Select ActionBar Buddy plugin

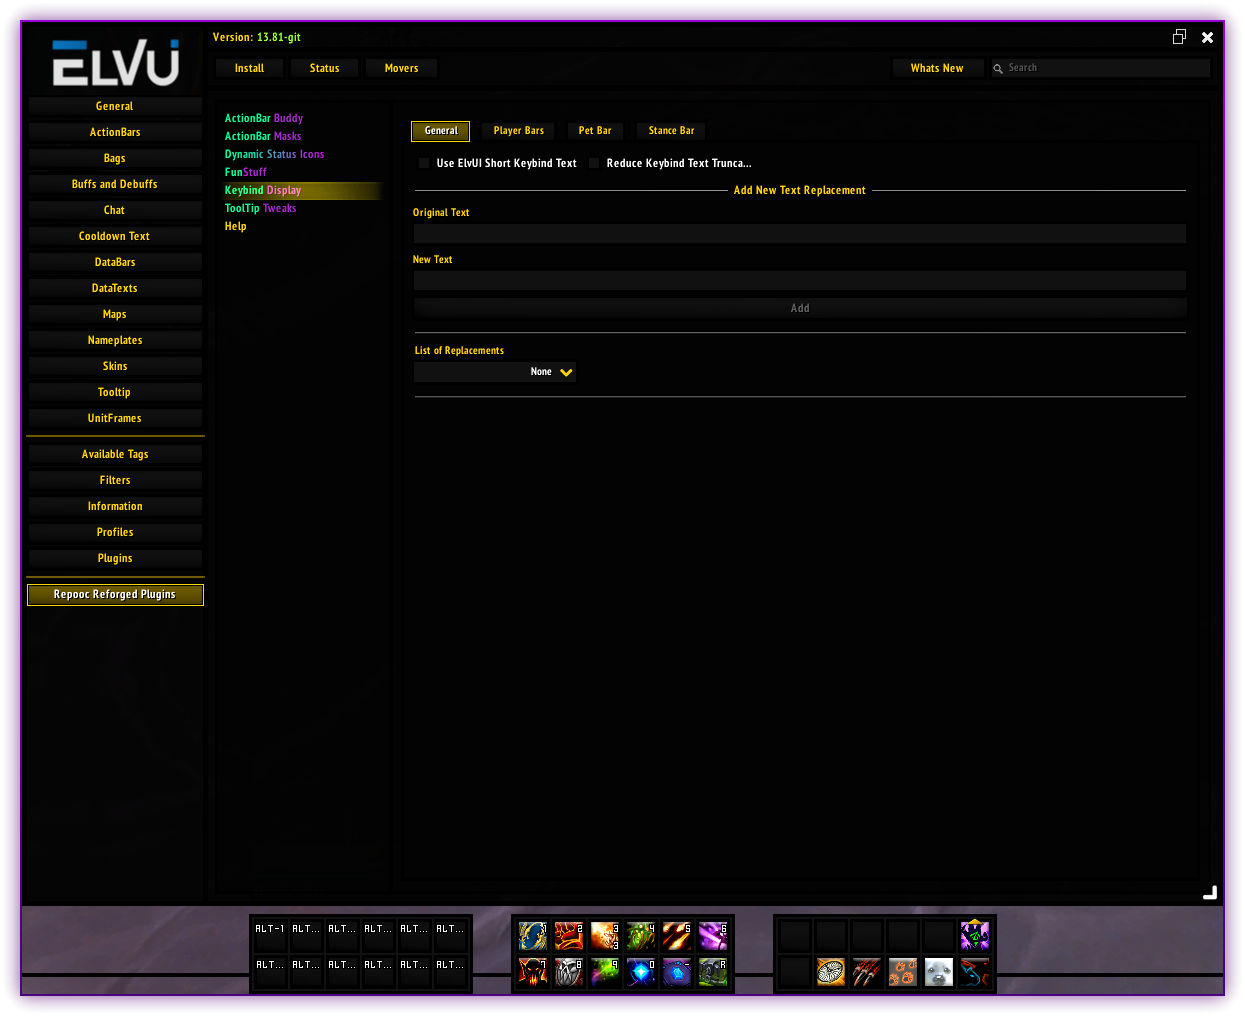point(264,118)
